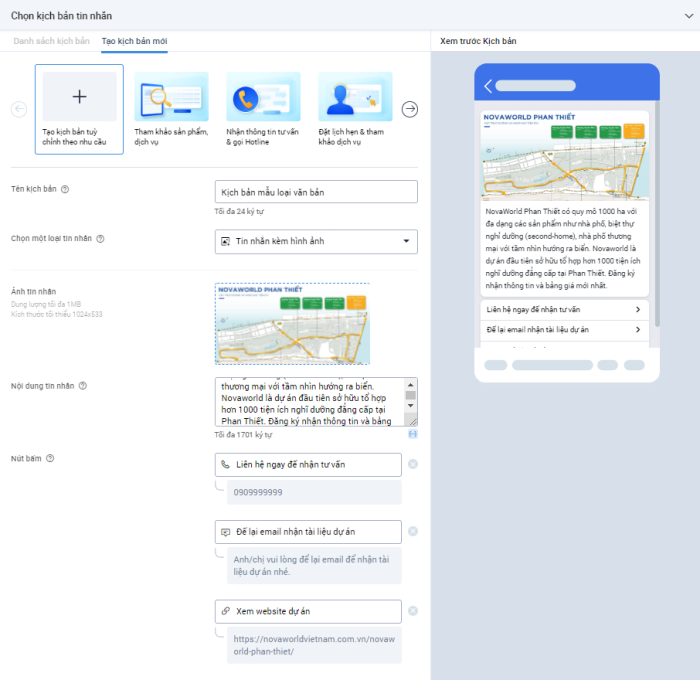700x680 pixels.
Task: Open help icon next to Nội dung tin nhắn
Action: pyautogui.click(x=83, y=386)
